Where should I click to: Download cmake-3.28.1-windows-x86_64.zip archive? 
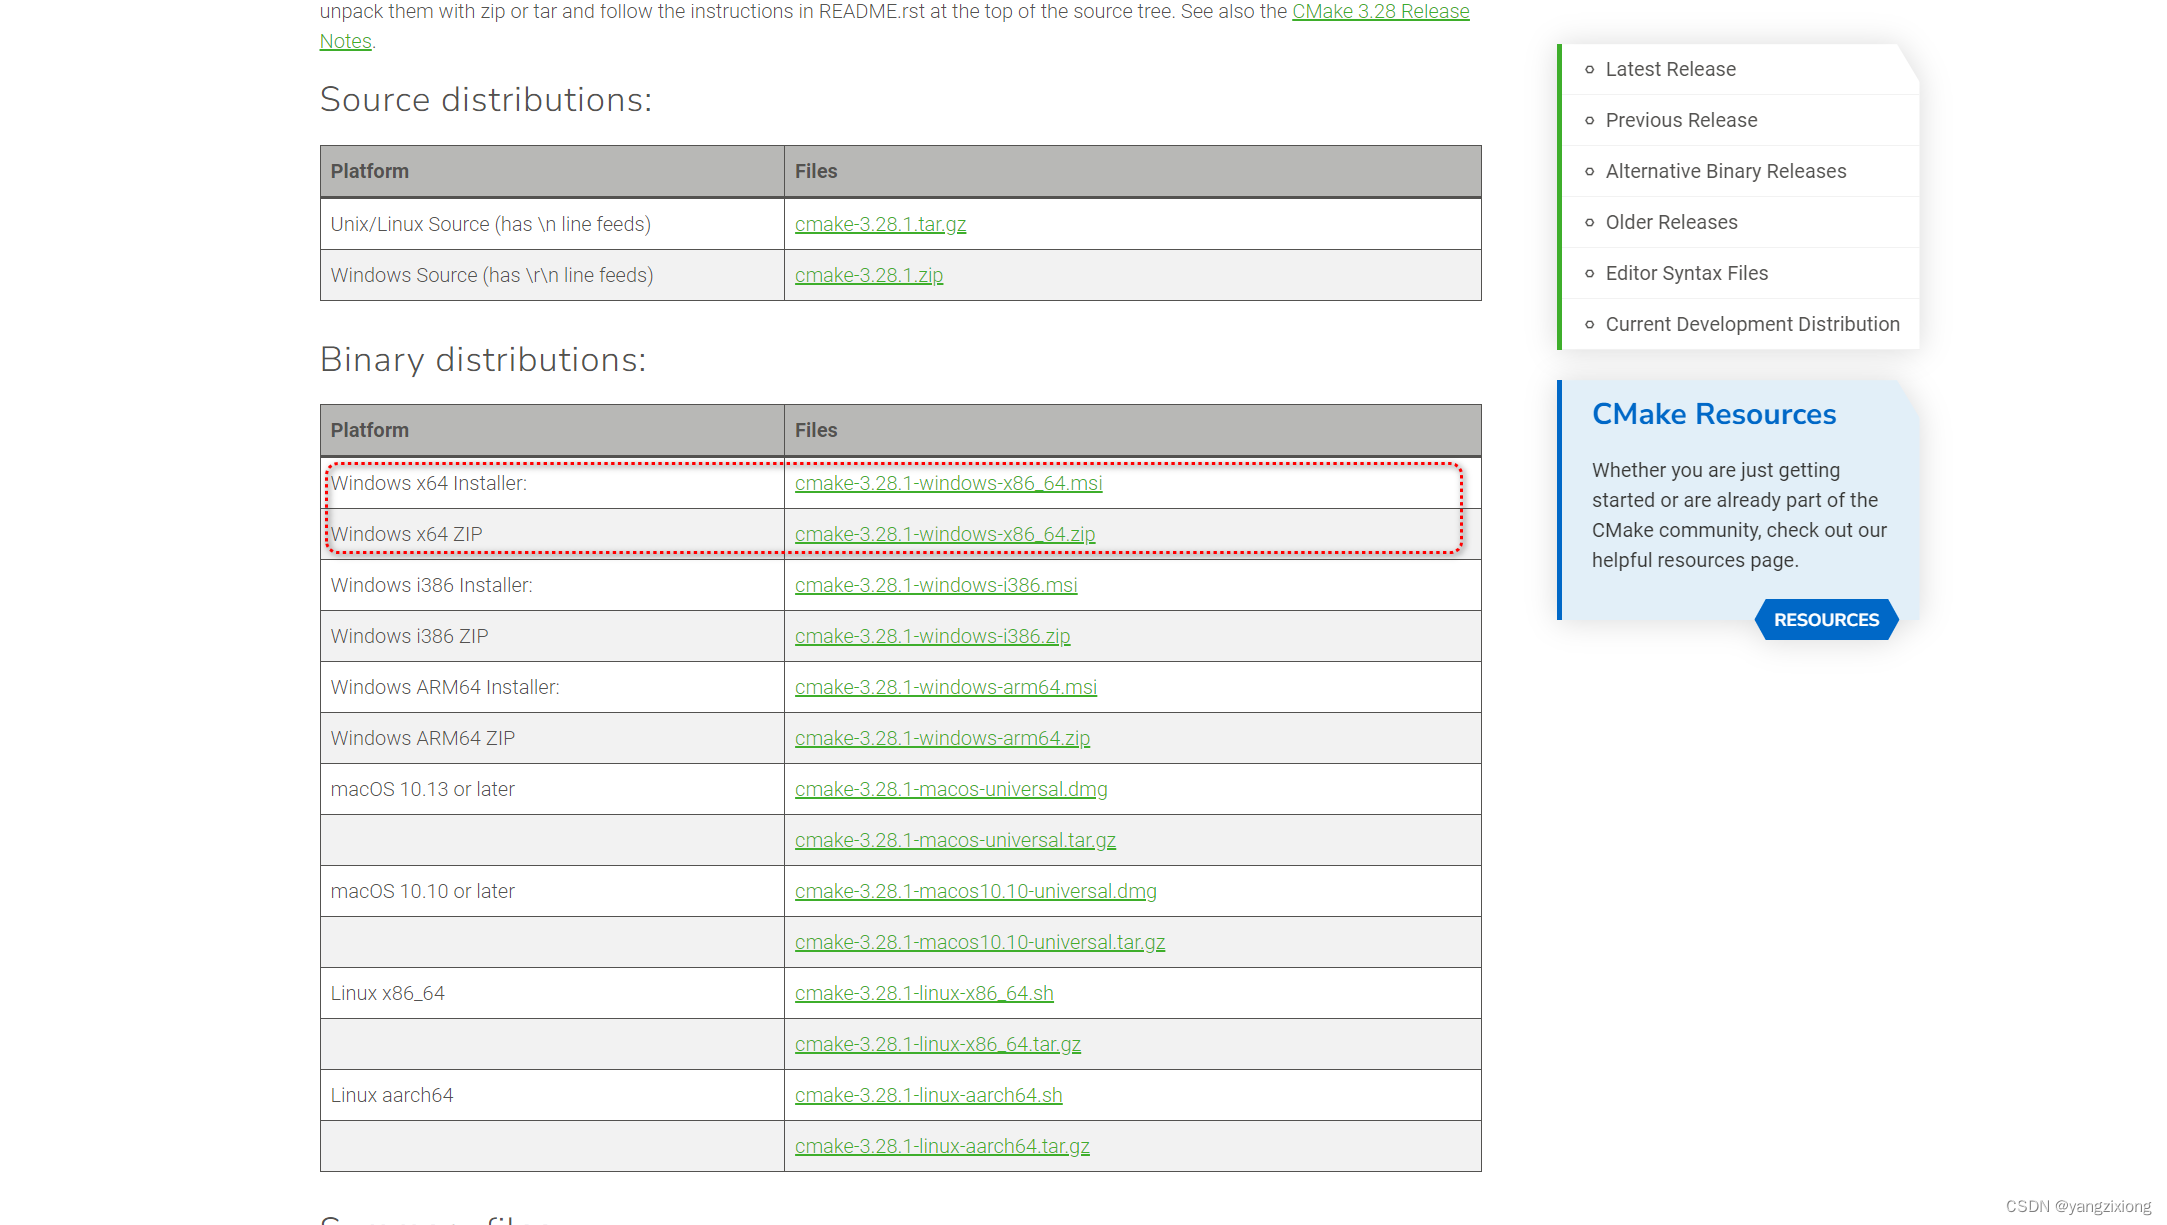[x=945, y=534]
